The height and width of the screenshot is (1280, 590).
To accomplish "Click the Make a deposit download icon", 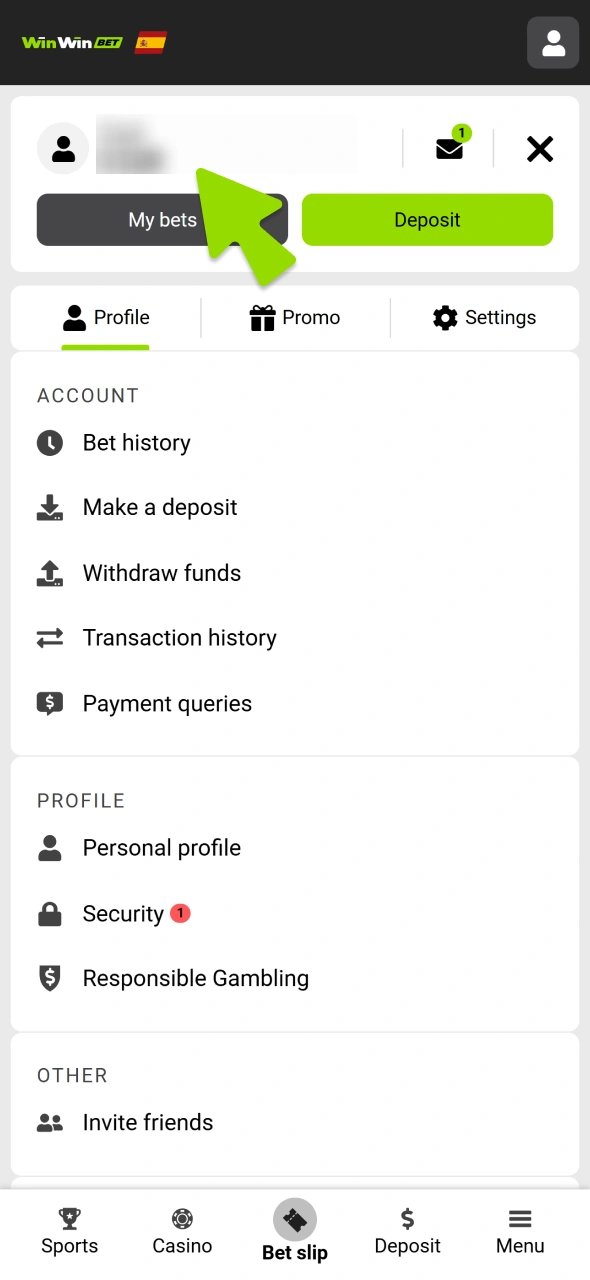I will [50, 508].
